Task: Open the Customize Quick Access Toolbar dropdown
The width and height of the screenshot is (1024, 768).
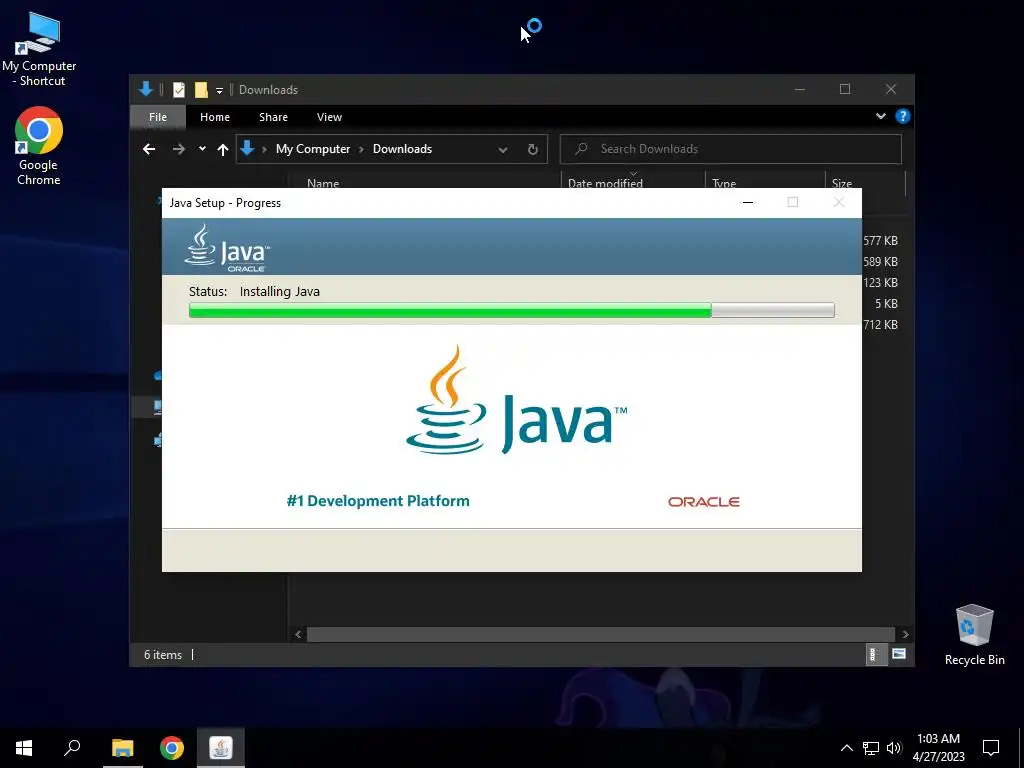Action: point(219,91)
